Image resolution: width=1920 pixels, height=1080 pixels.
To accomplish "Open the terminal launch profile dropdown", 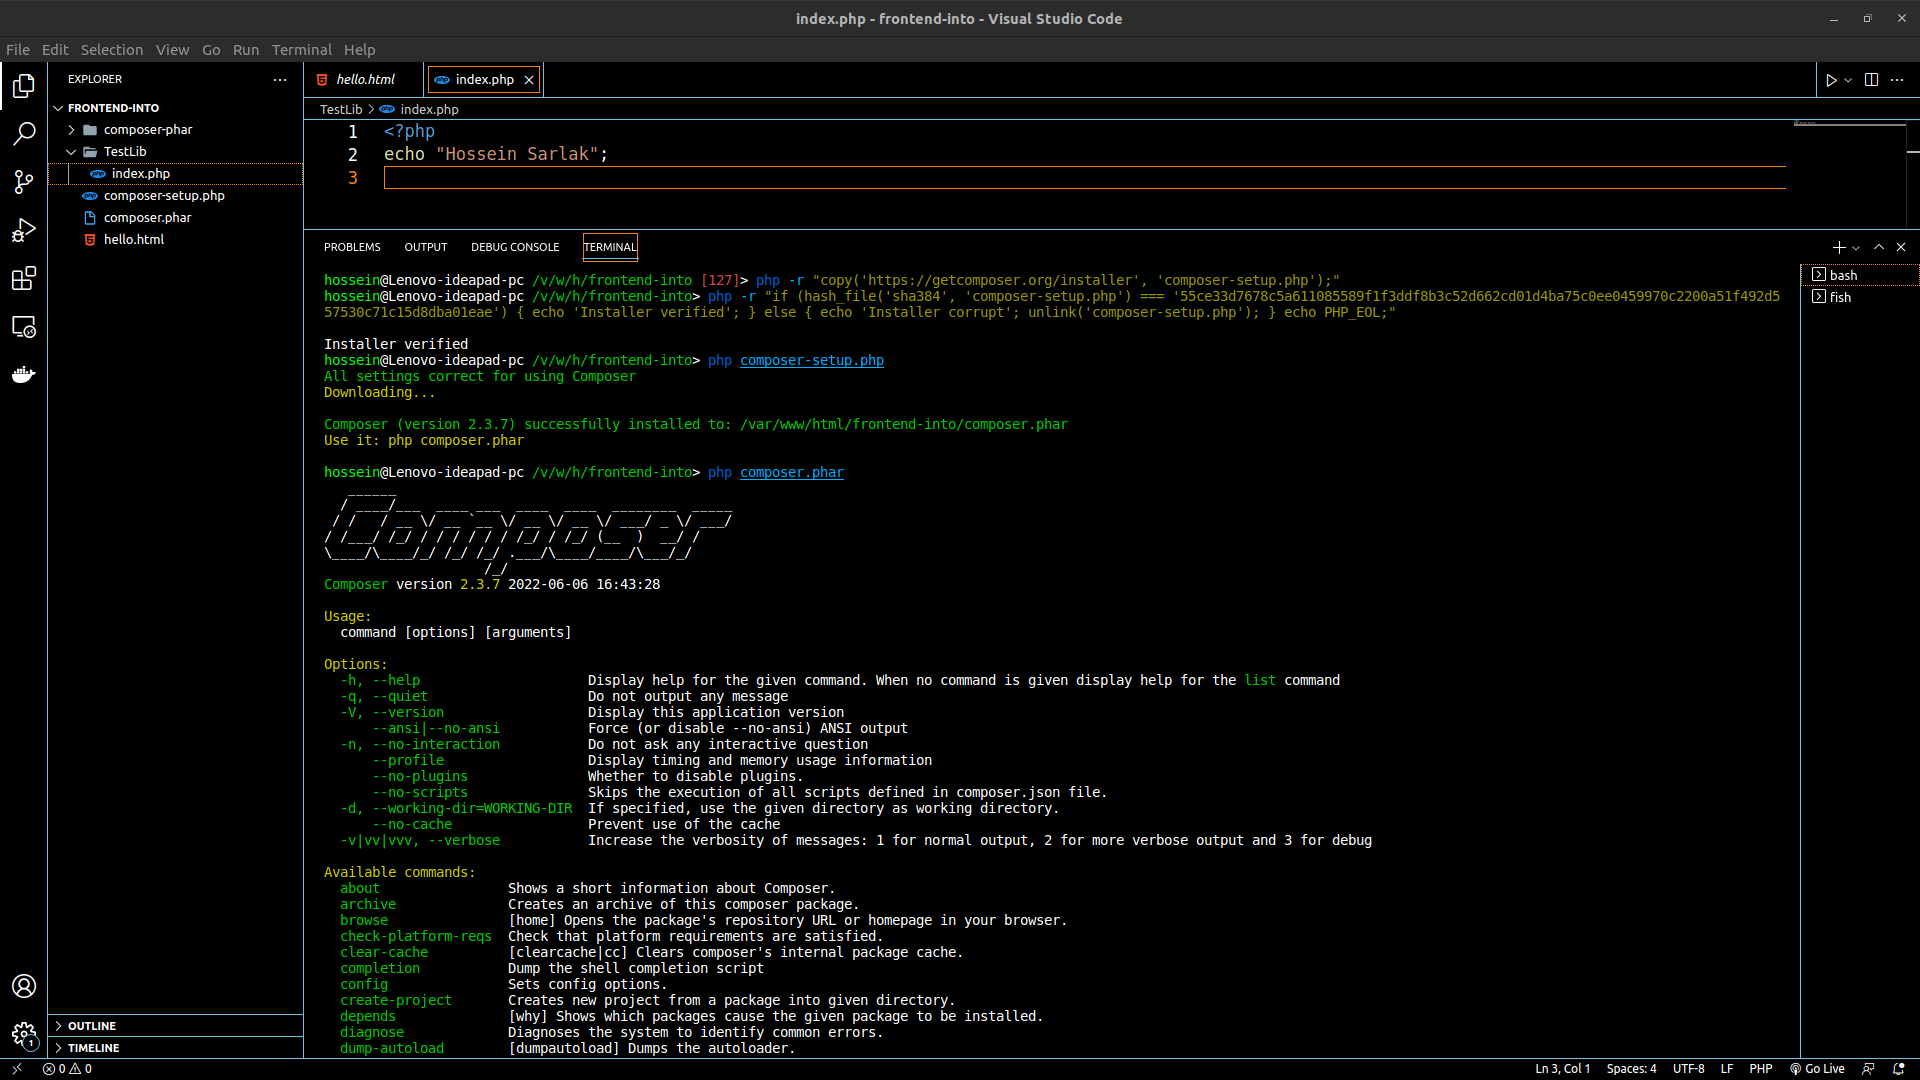I will 1856,247.
